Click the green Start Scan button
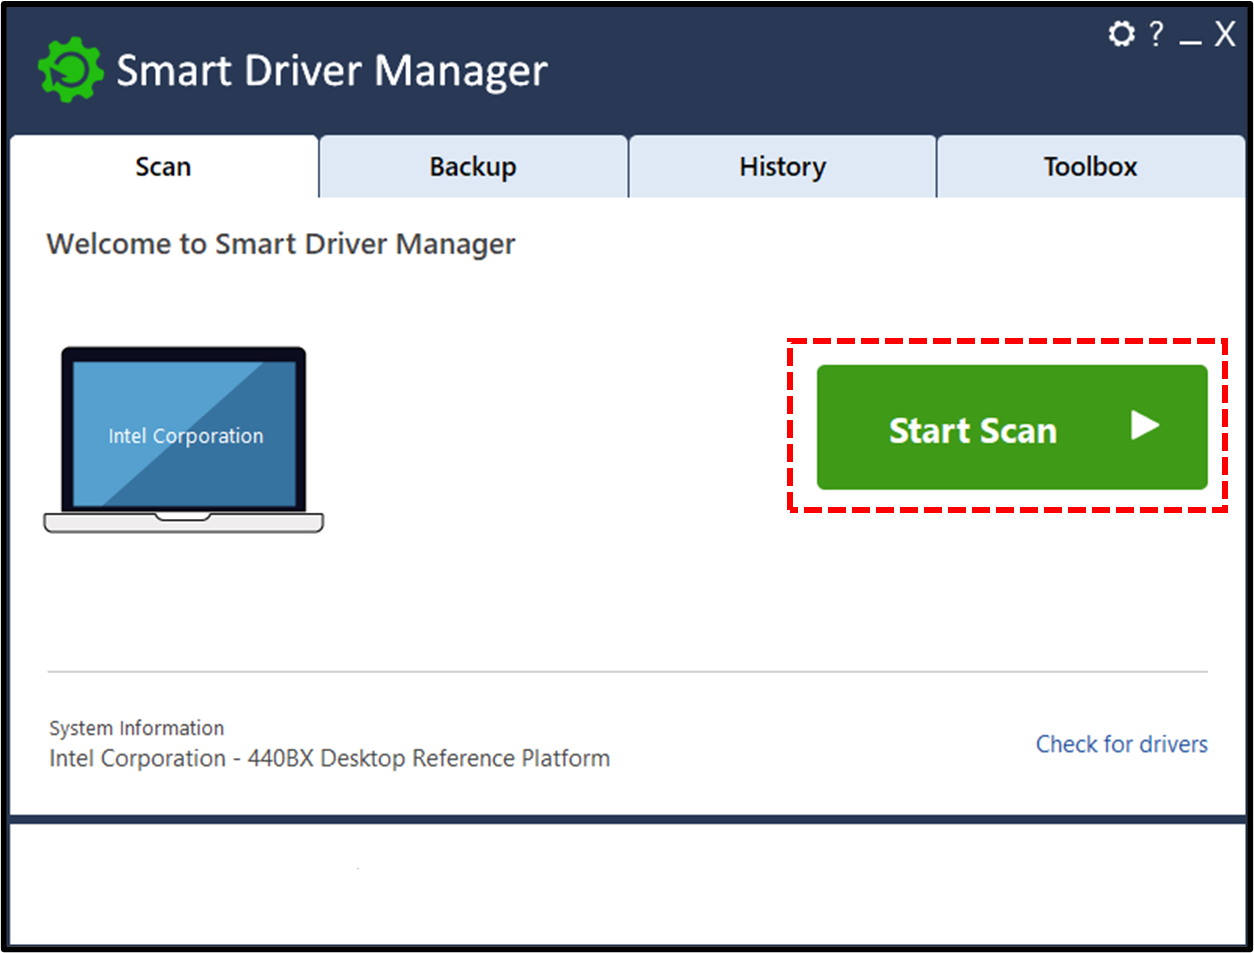The image size is (1254, 953). click(1012, 427)
